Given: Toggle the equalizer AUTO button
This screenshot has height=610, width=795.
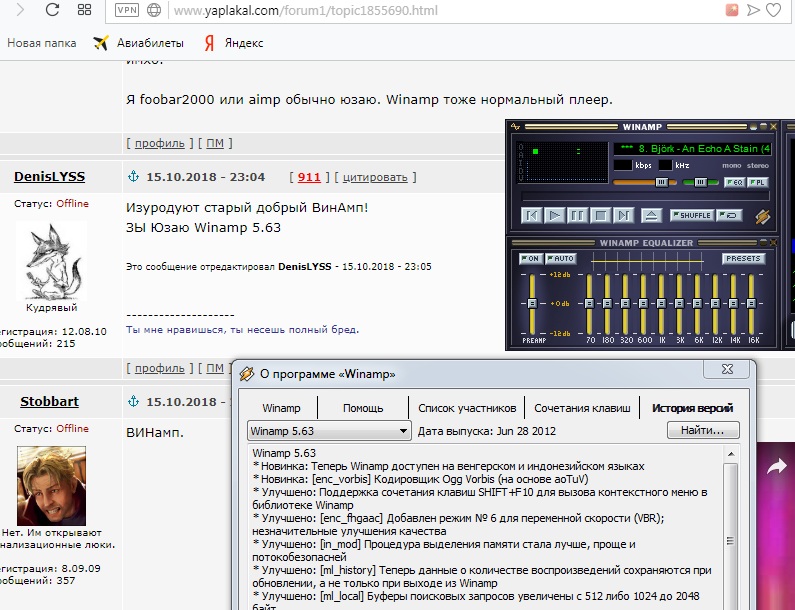Looking at the screenshot, I should pyautogui.click(x=561, y=258).
